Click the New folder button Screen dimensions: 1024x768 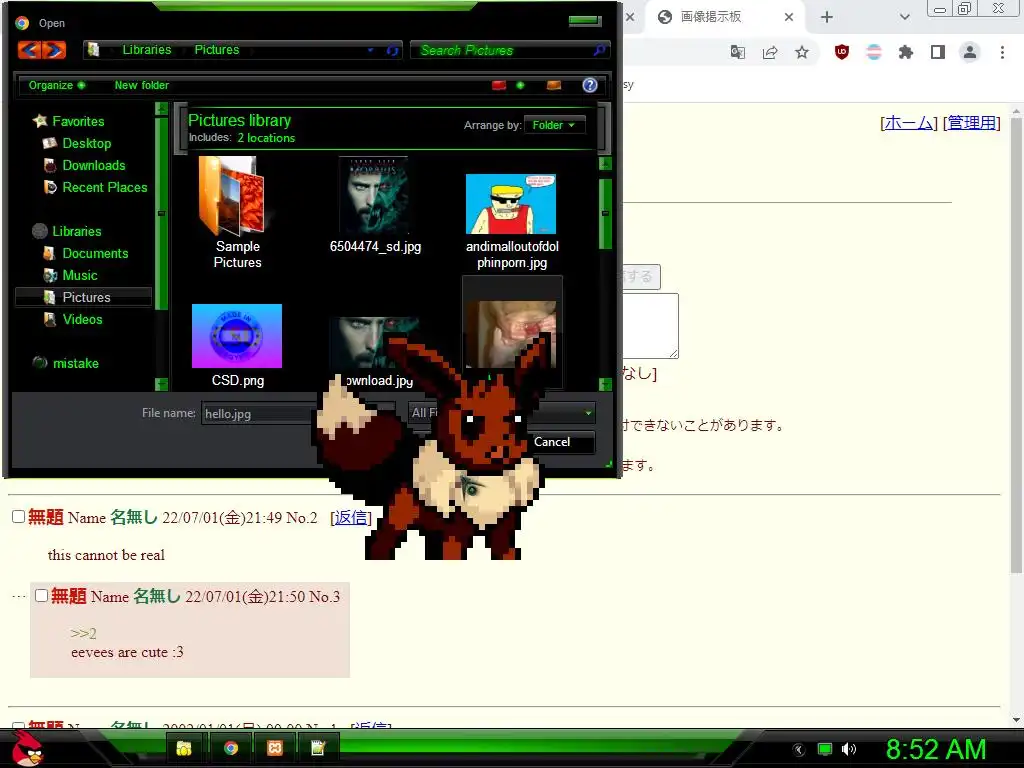tap(142, 85)
